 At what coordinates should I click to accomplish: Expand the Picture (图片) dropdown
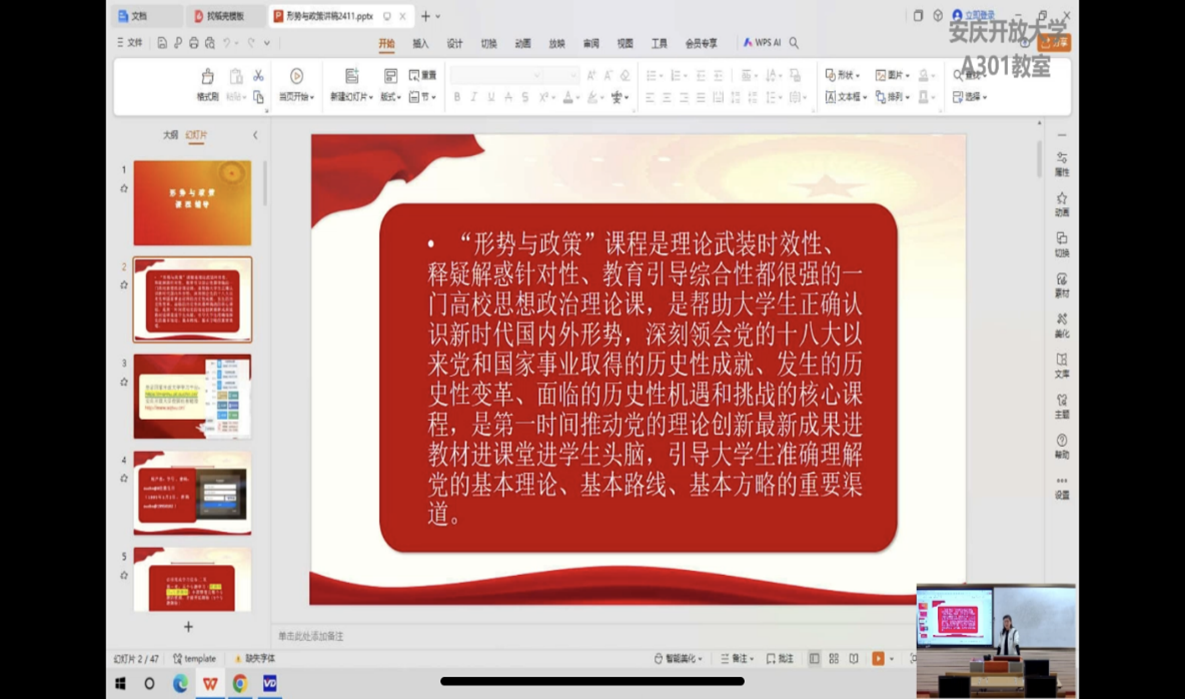[892, 75]
